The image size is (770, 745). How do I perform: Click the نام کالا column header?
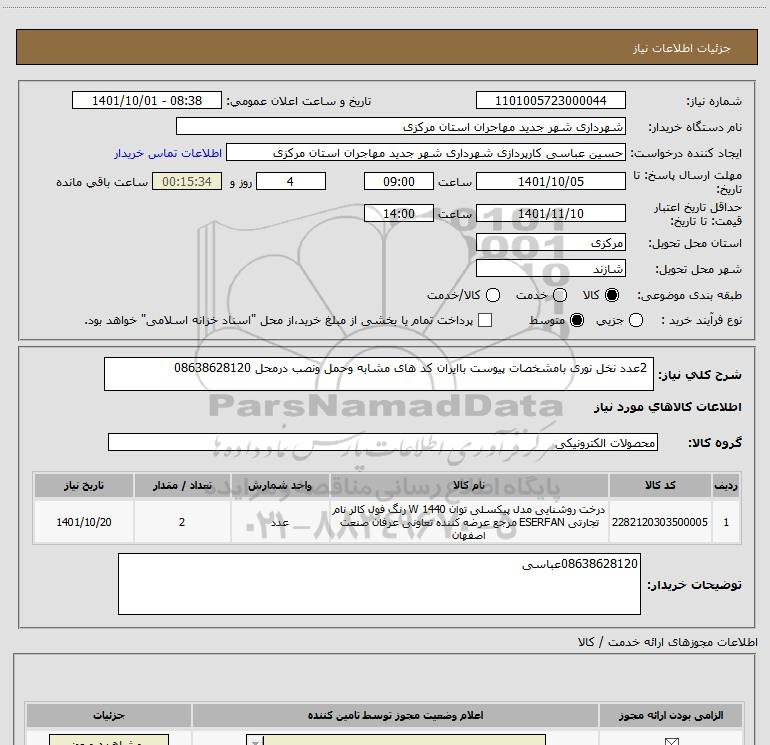(468, 485)
